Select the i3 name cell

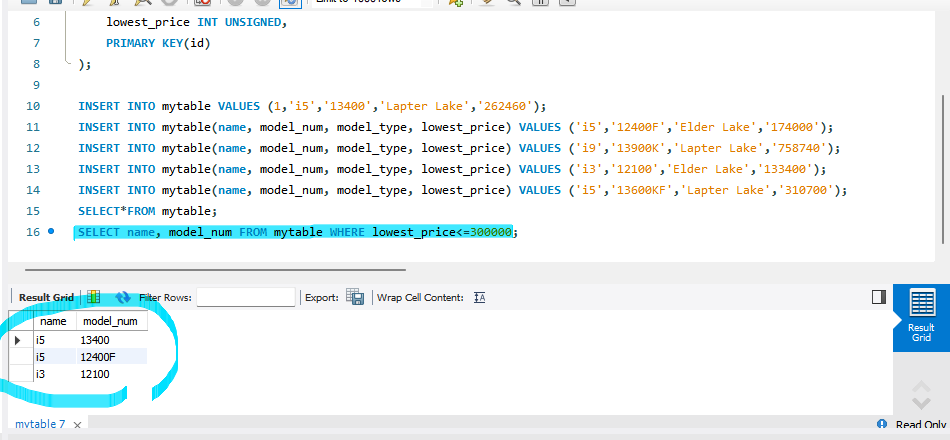coord(55,374)
